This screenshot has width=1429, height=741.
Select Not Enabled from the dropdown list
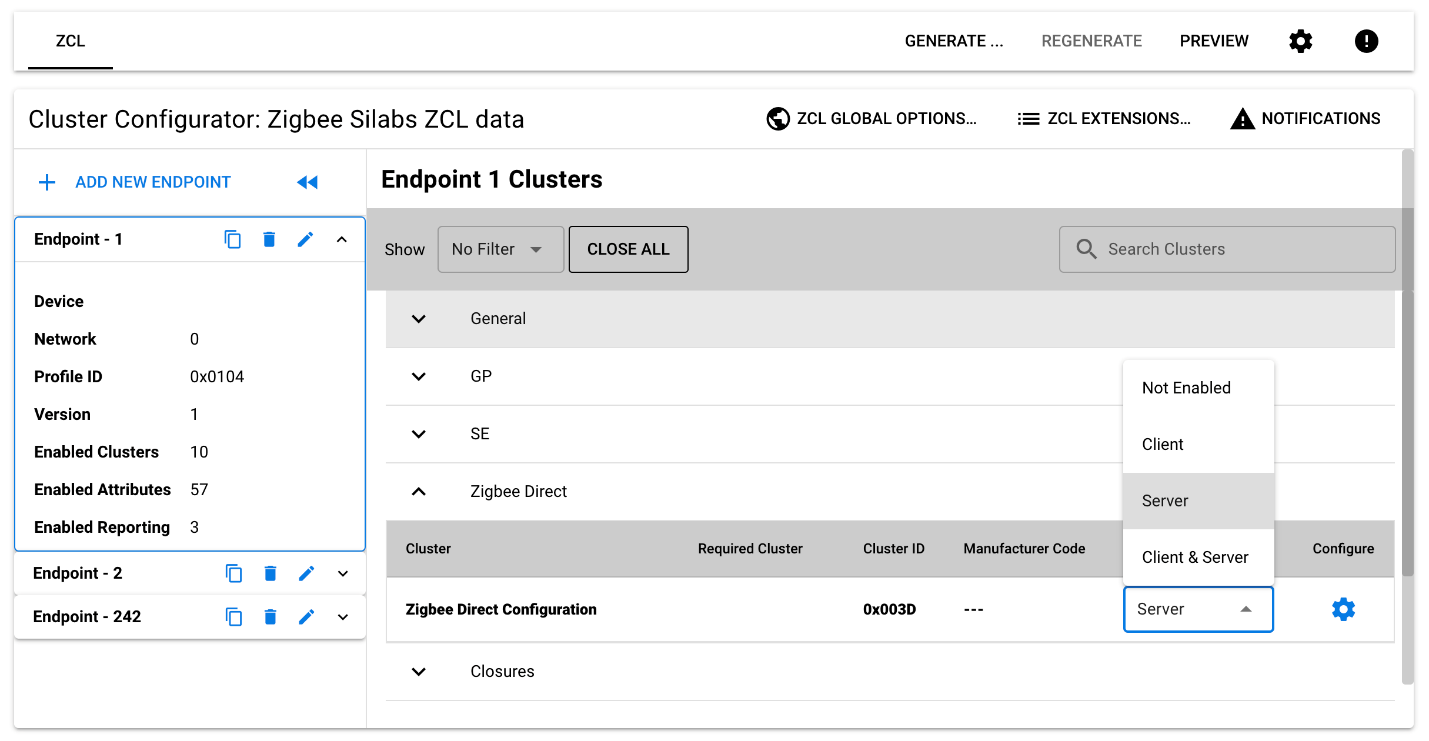tap(1186, 388)
